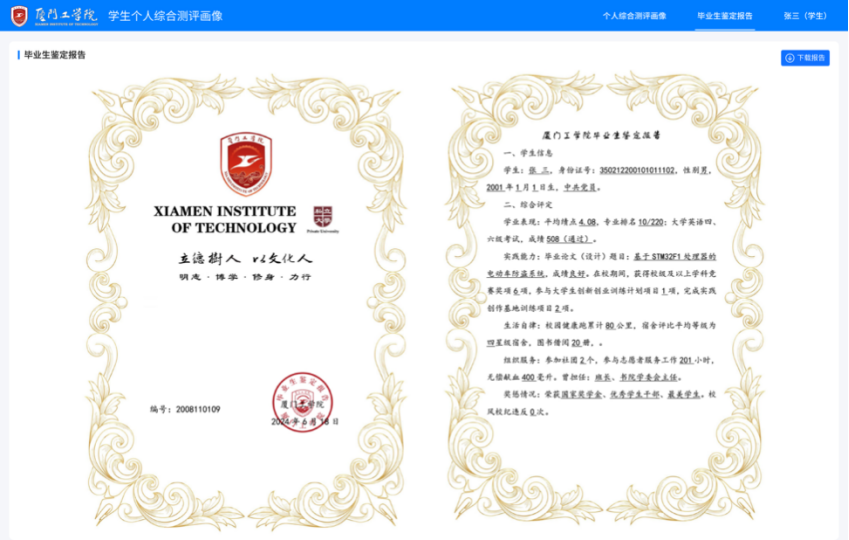Click the certificate number 2008110109
This screenshot has width=849, height=540.
point(198,409)
